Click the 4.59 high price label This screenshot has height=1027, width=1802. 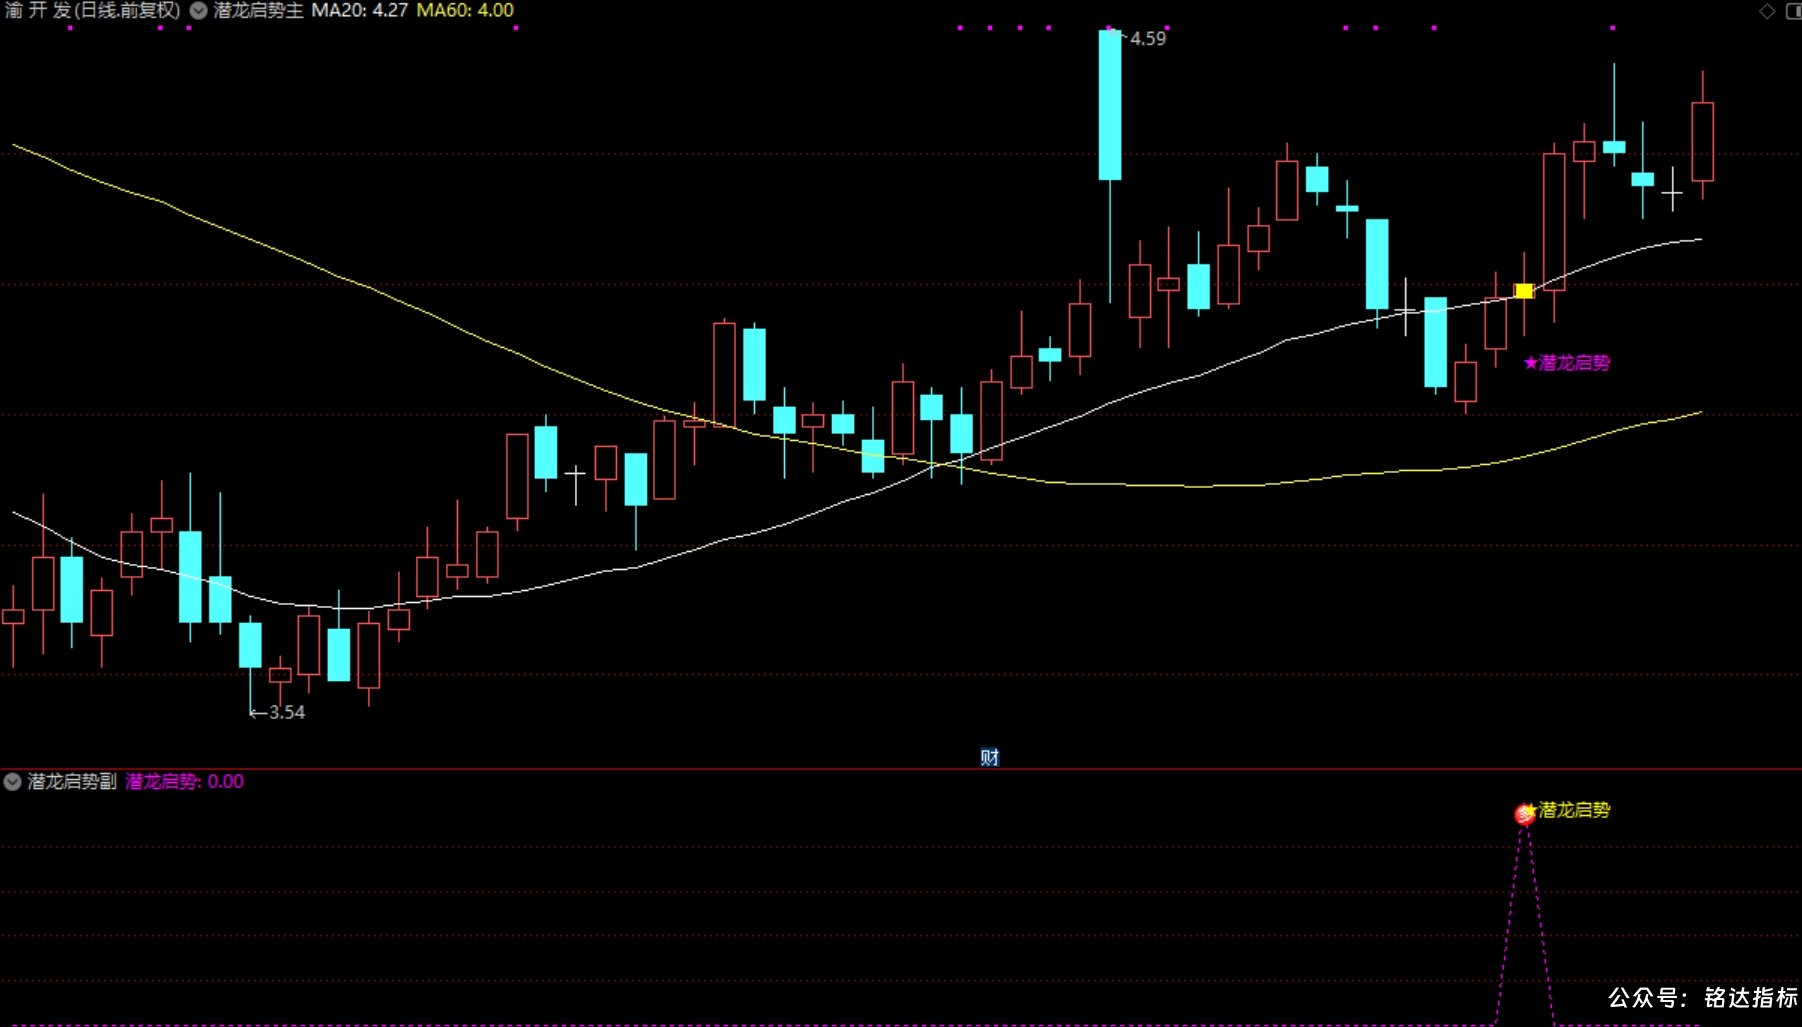(x=1148, y=39)
